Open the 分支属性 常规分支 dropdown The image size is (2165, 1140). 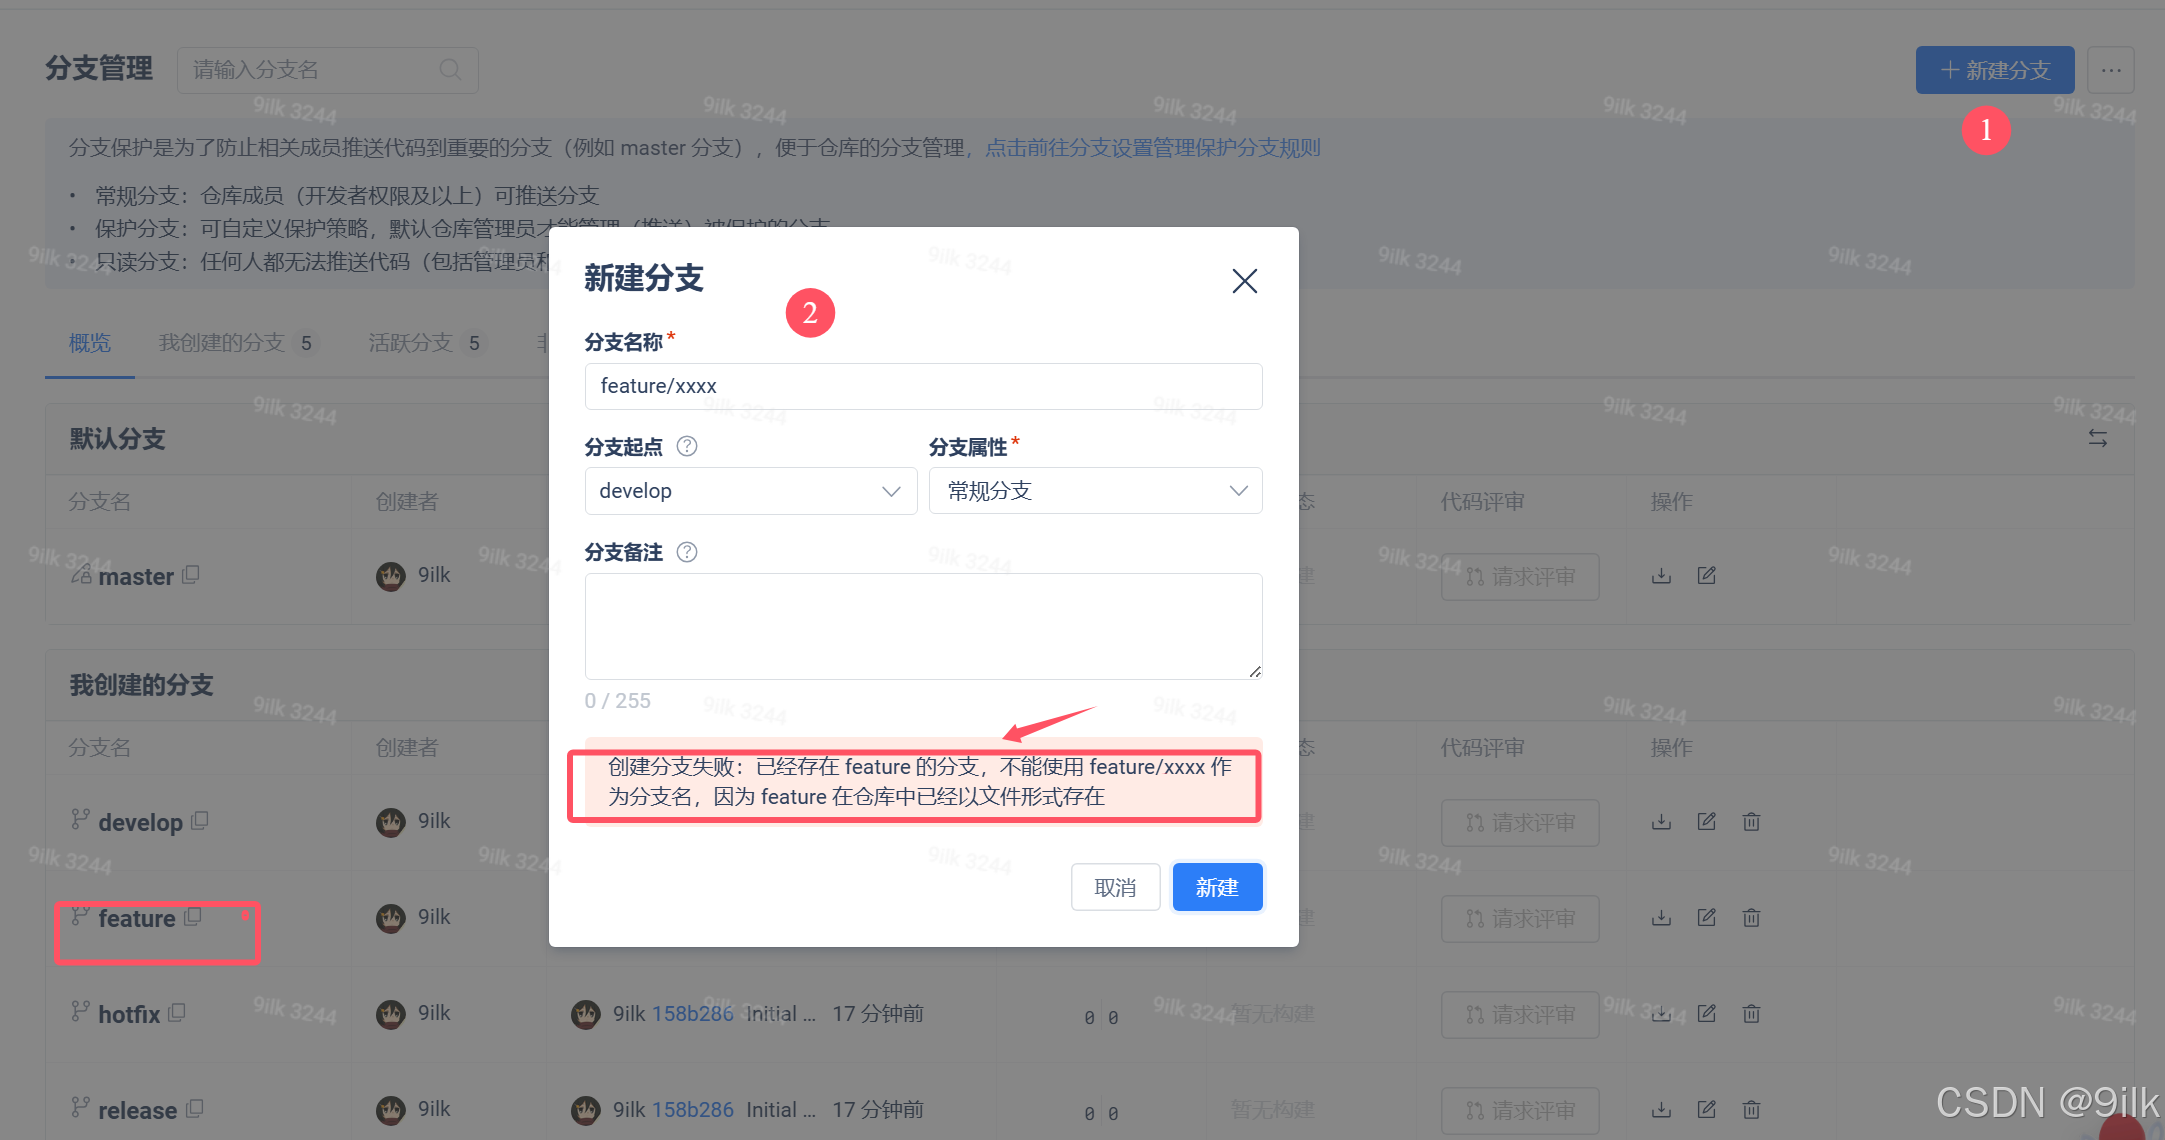pos(1095,491)
